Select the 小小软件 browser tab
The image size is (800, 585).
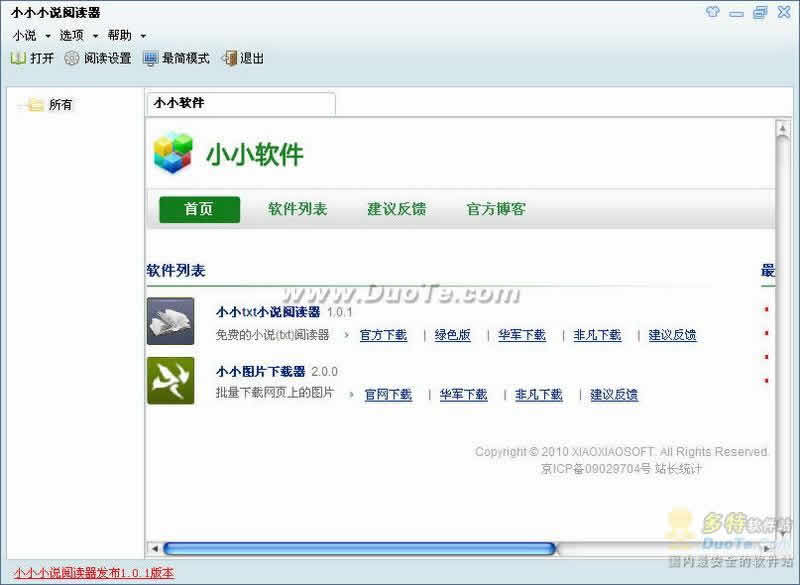pyautogui.click(x=241, y=104)
